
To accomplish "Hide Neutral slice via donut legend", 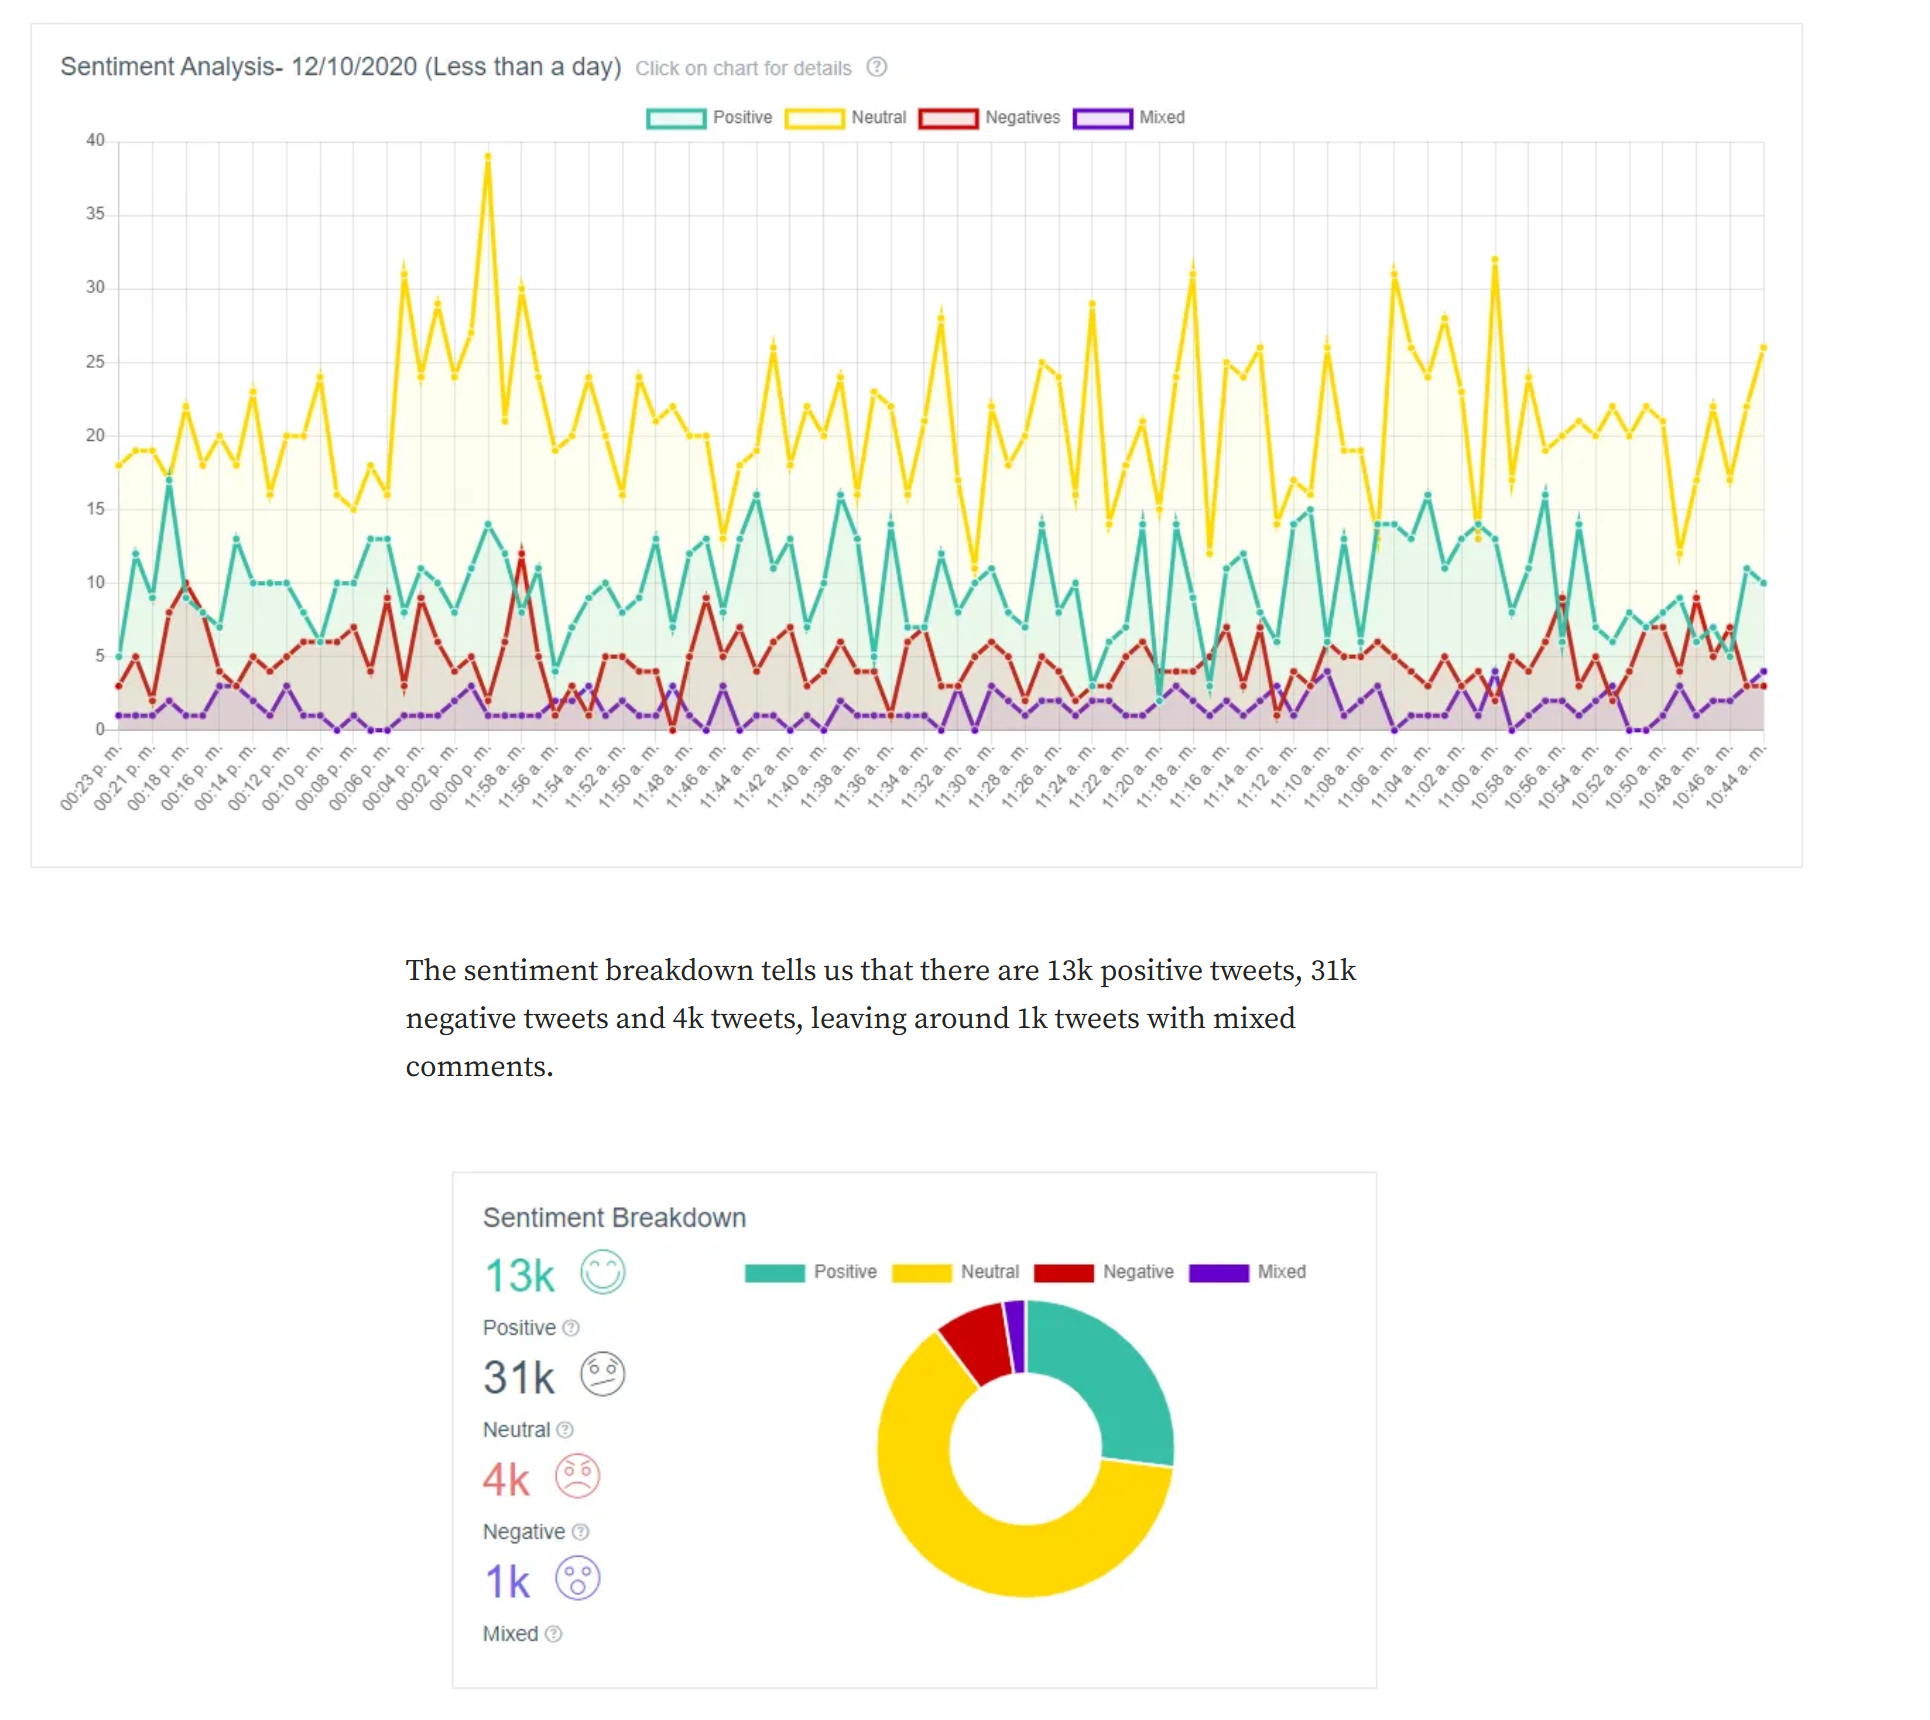I will click(956, 1272).
